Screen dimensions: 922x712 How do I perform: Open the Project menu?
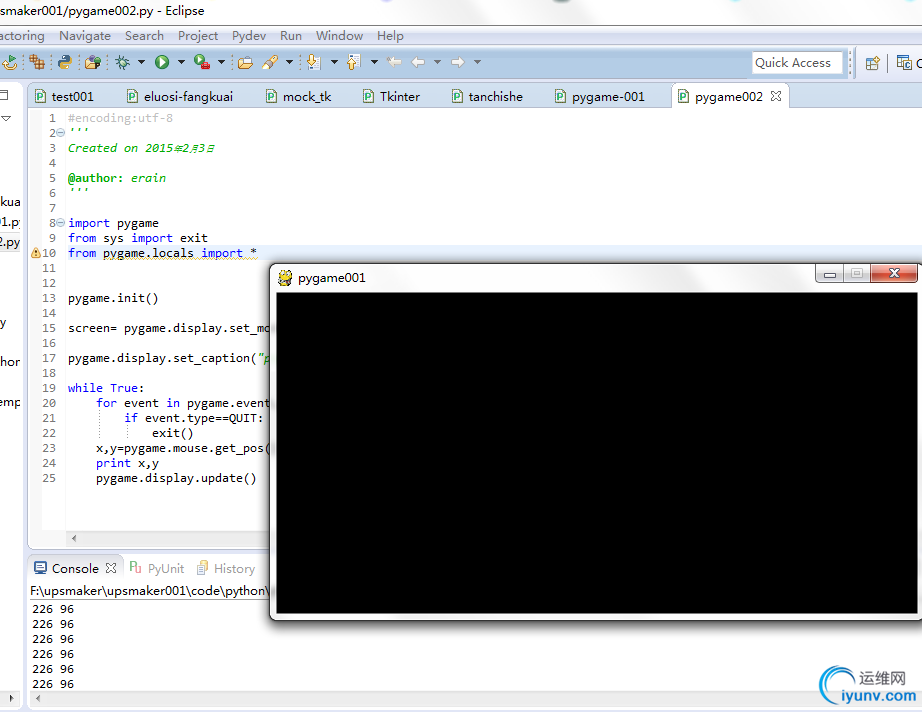coord(198,36)
